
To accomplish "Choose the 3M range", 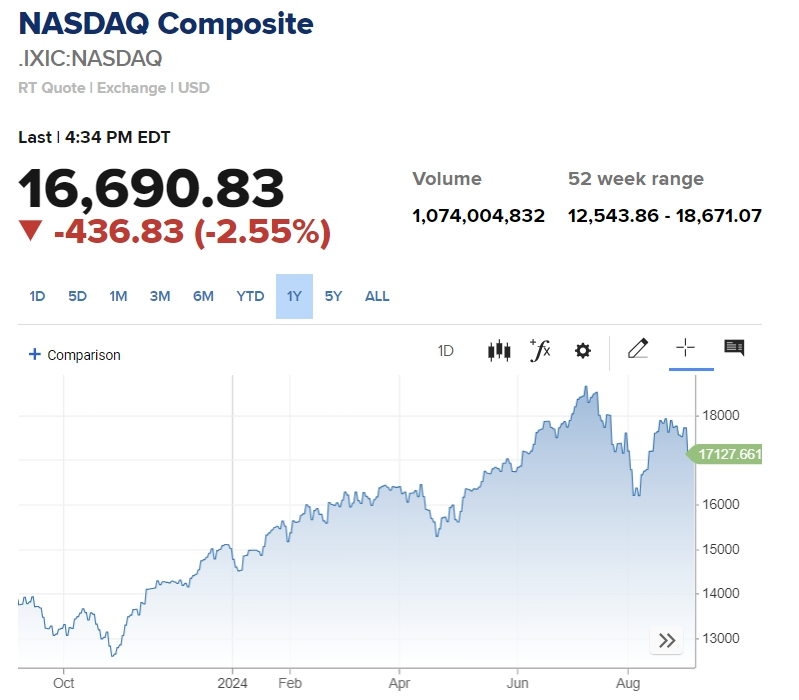I will tap(160, 296).
